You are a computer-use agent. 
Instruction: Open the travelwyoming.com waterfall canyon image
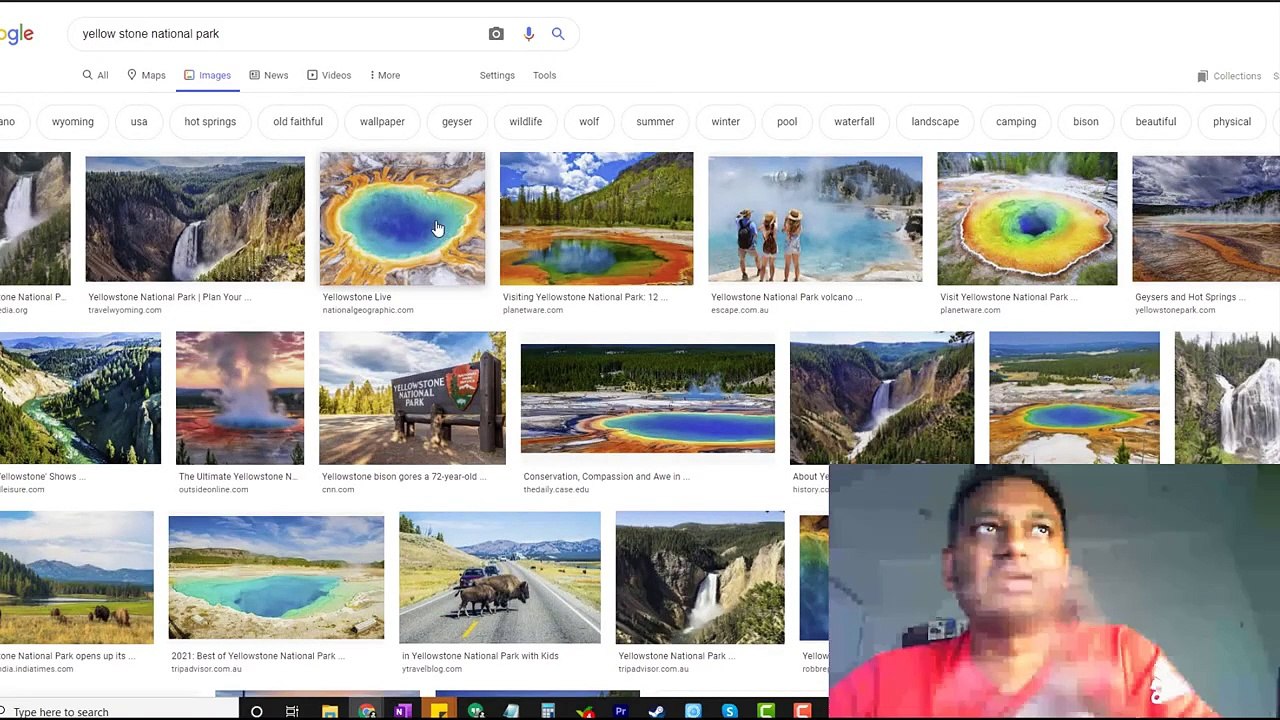195,219
